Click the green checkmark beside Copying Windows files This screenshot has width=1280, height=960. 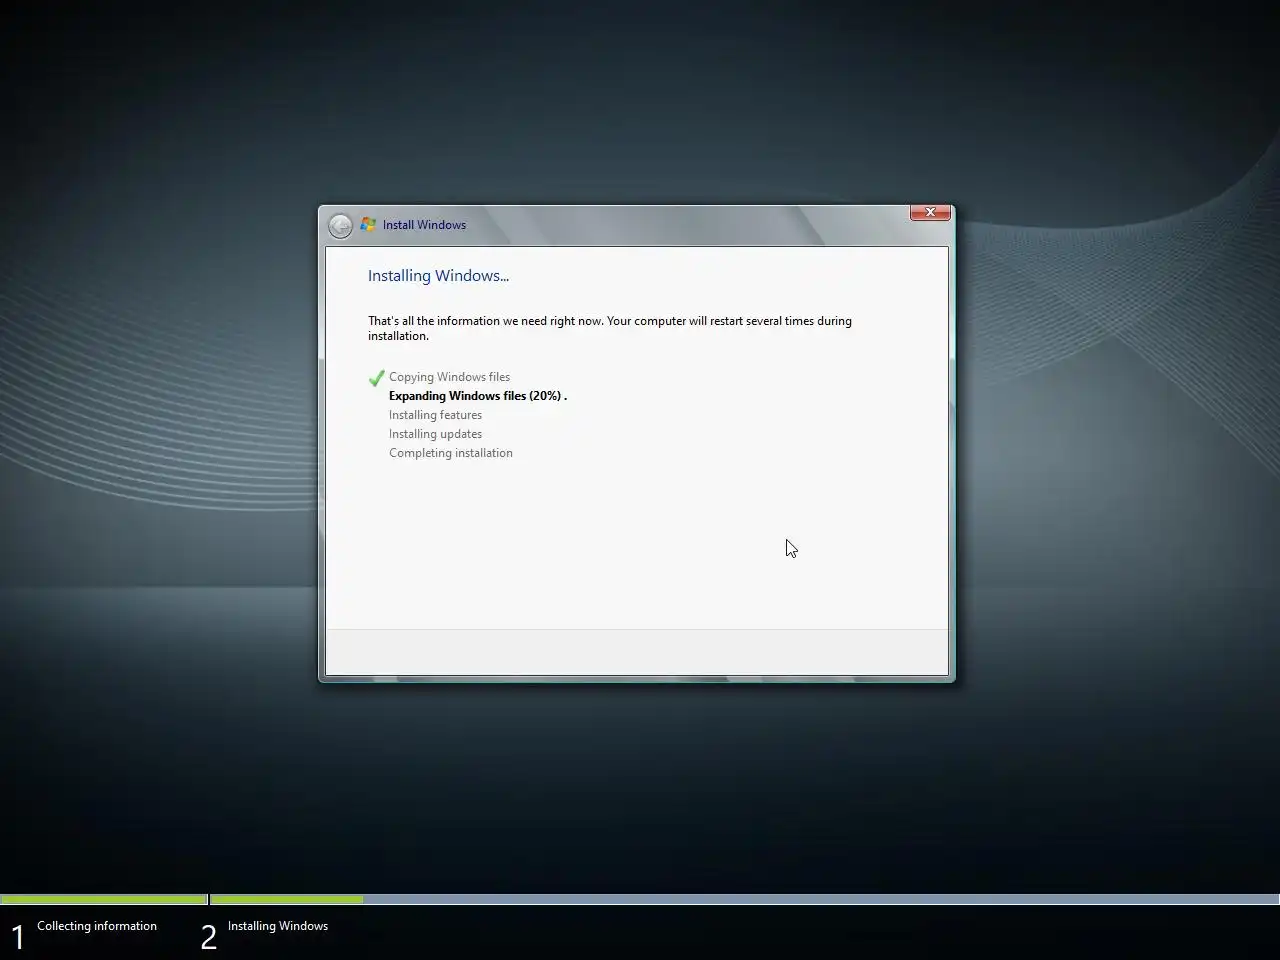click(x=376, y=378)
